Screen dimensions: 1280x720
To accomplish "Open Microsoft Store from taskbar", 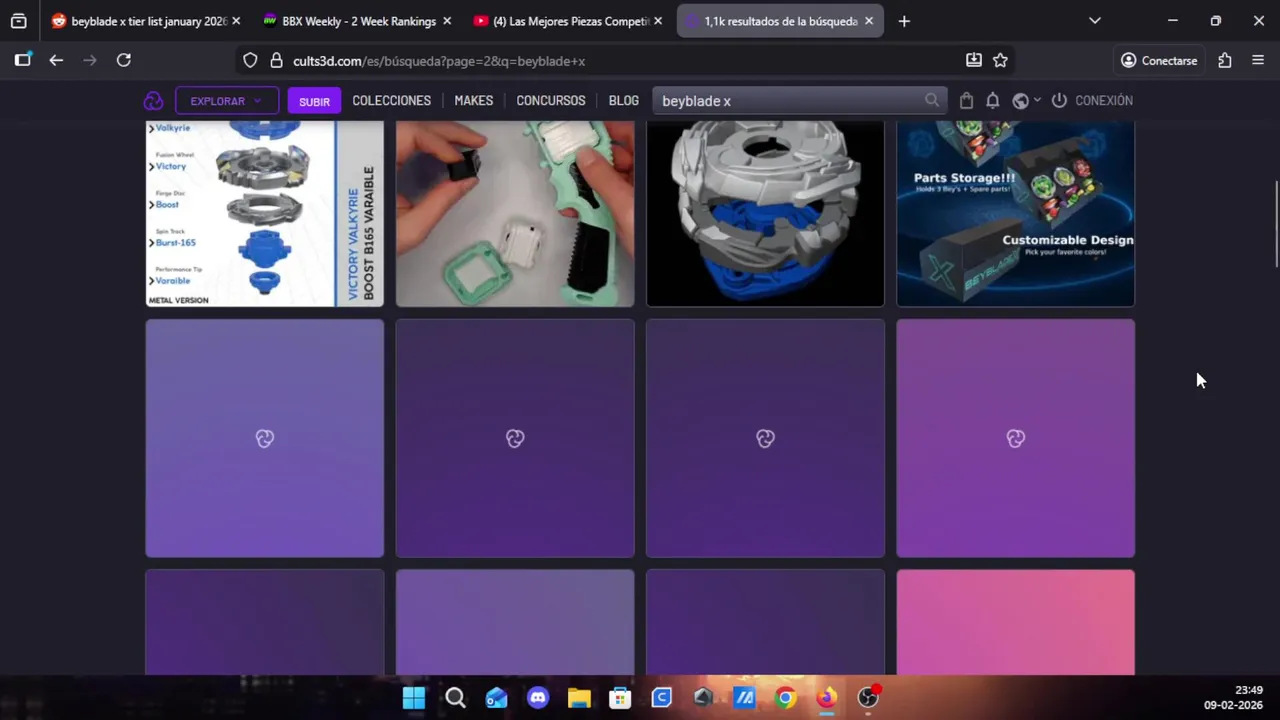I will [620, 698].
